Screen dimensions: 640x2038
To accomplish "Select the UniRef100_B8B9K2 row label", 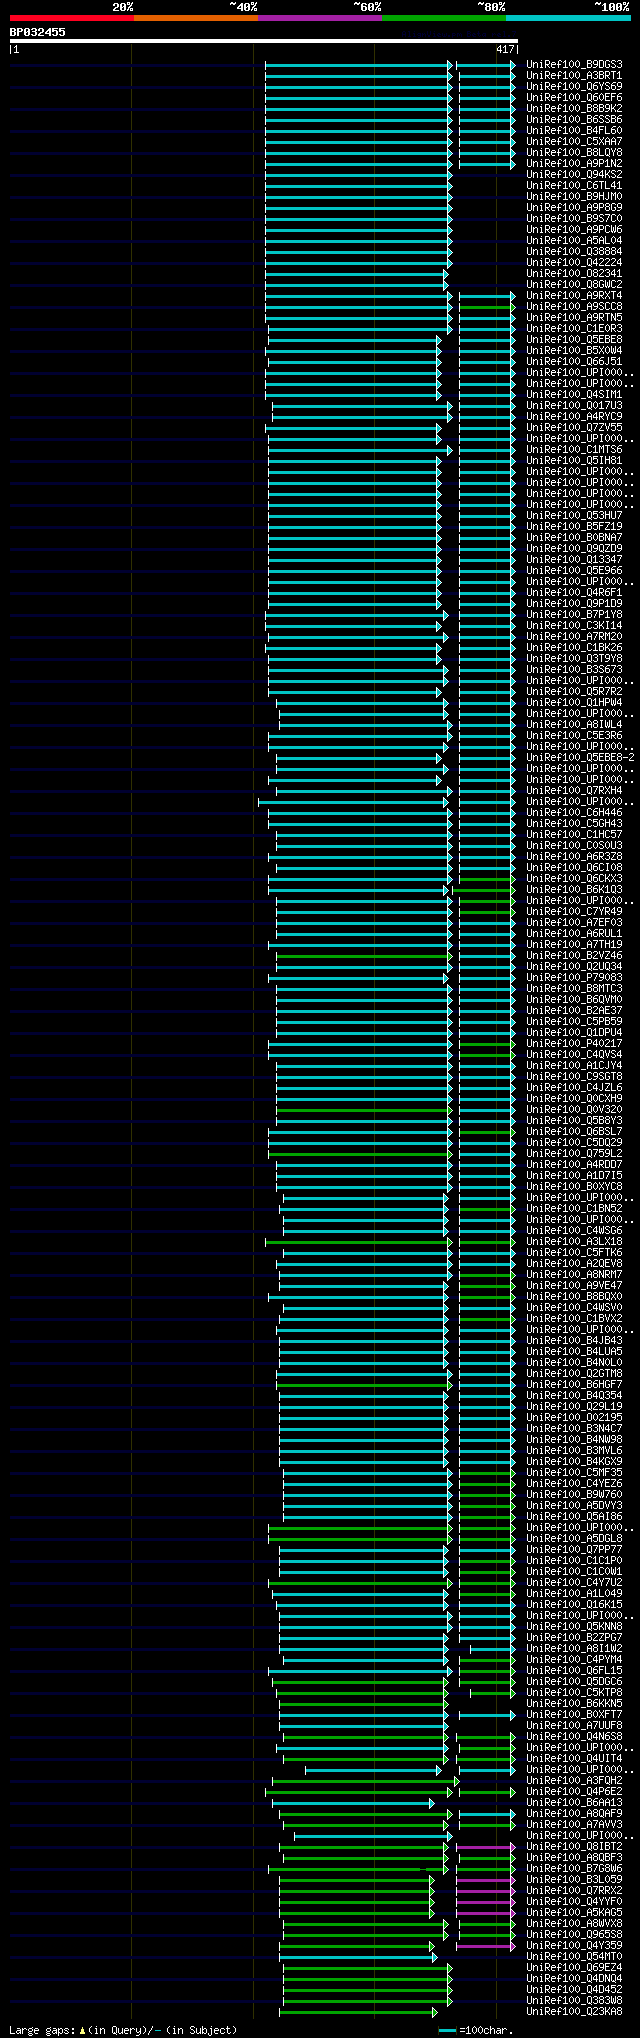I will click(574, 108).
